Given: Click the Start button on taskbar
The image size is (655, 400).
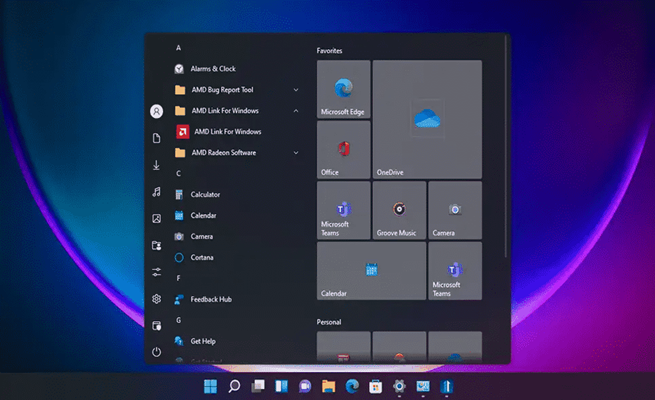Looking at the screenshot, I should point(211,386).
